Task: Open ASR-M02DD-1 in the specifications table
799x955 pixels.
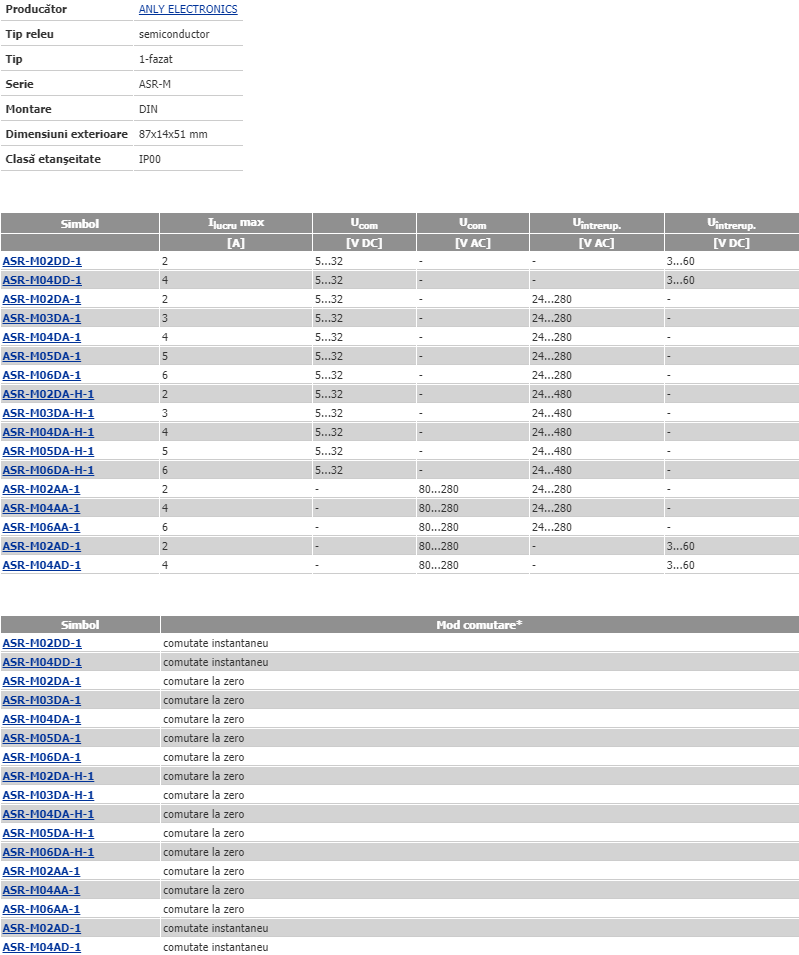Action: tap(42, 261)
